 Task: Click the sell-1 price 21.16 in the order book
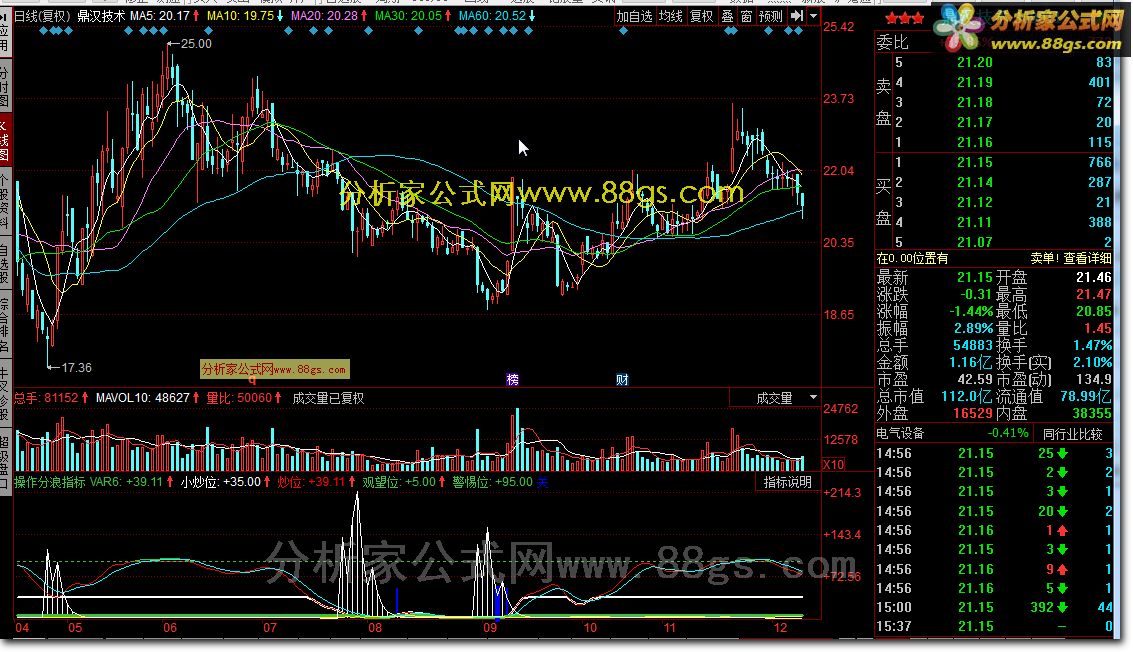pyautogui.click(x=975, y=142)
